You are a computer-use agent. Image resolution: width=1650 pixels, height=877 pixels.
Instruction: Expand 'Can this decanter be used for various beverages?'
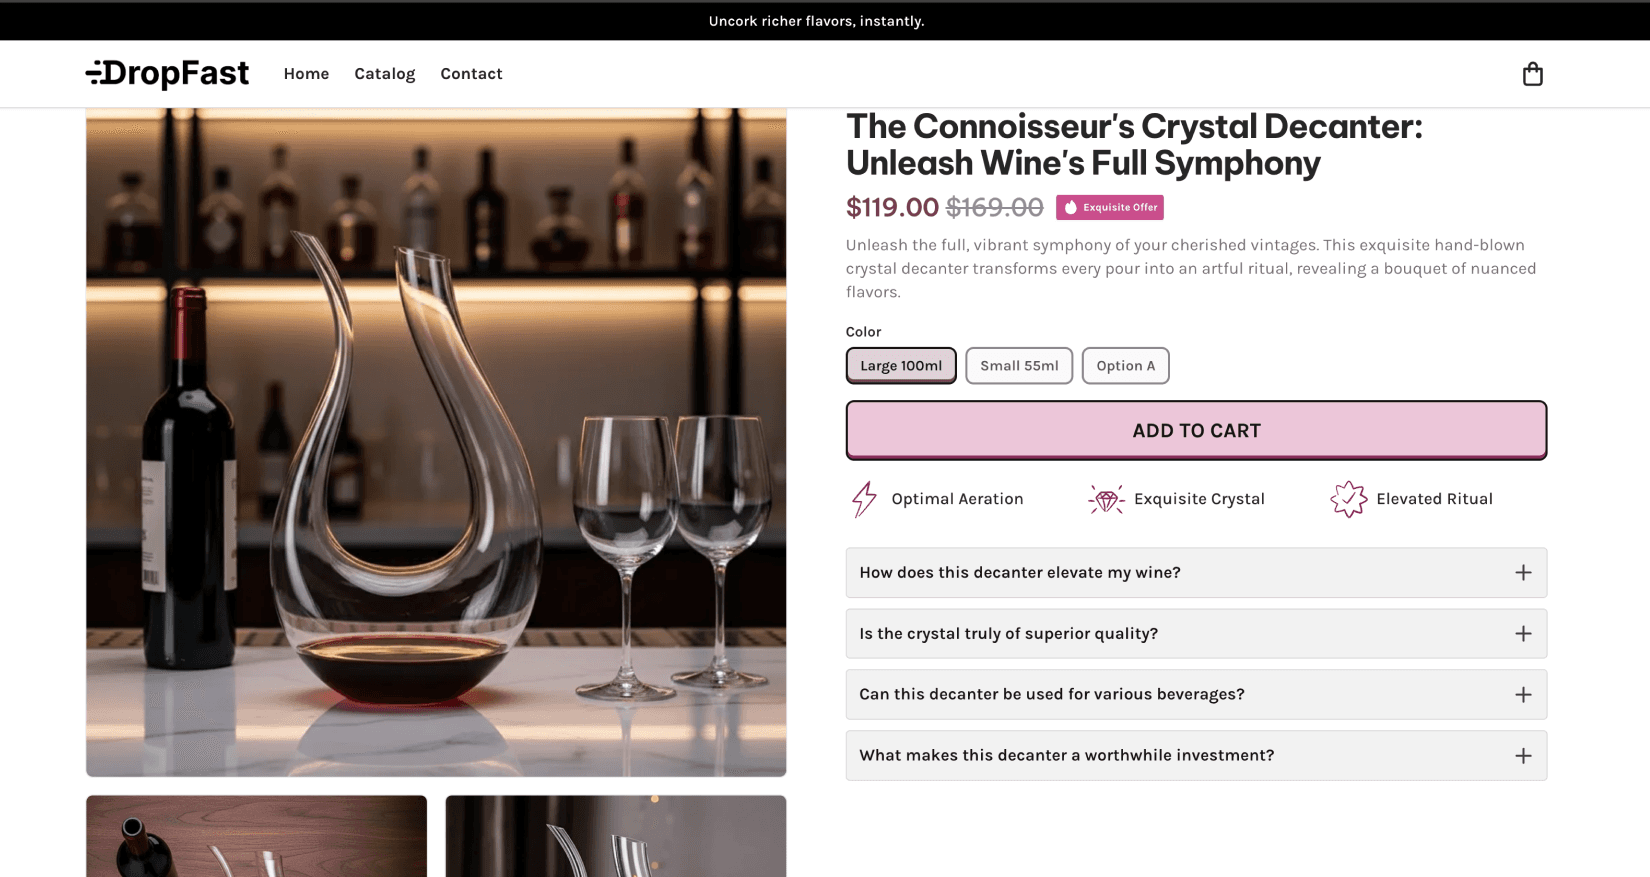[x=1195, y=693]
